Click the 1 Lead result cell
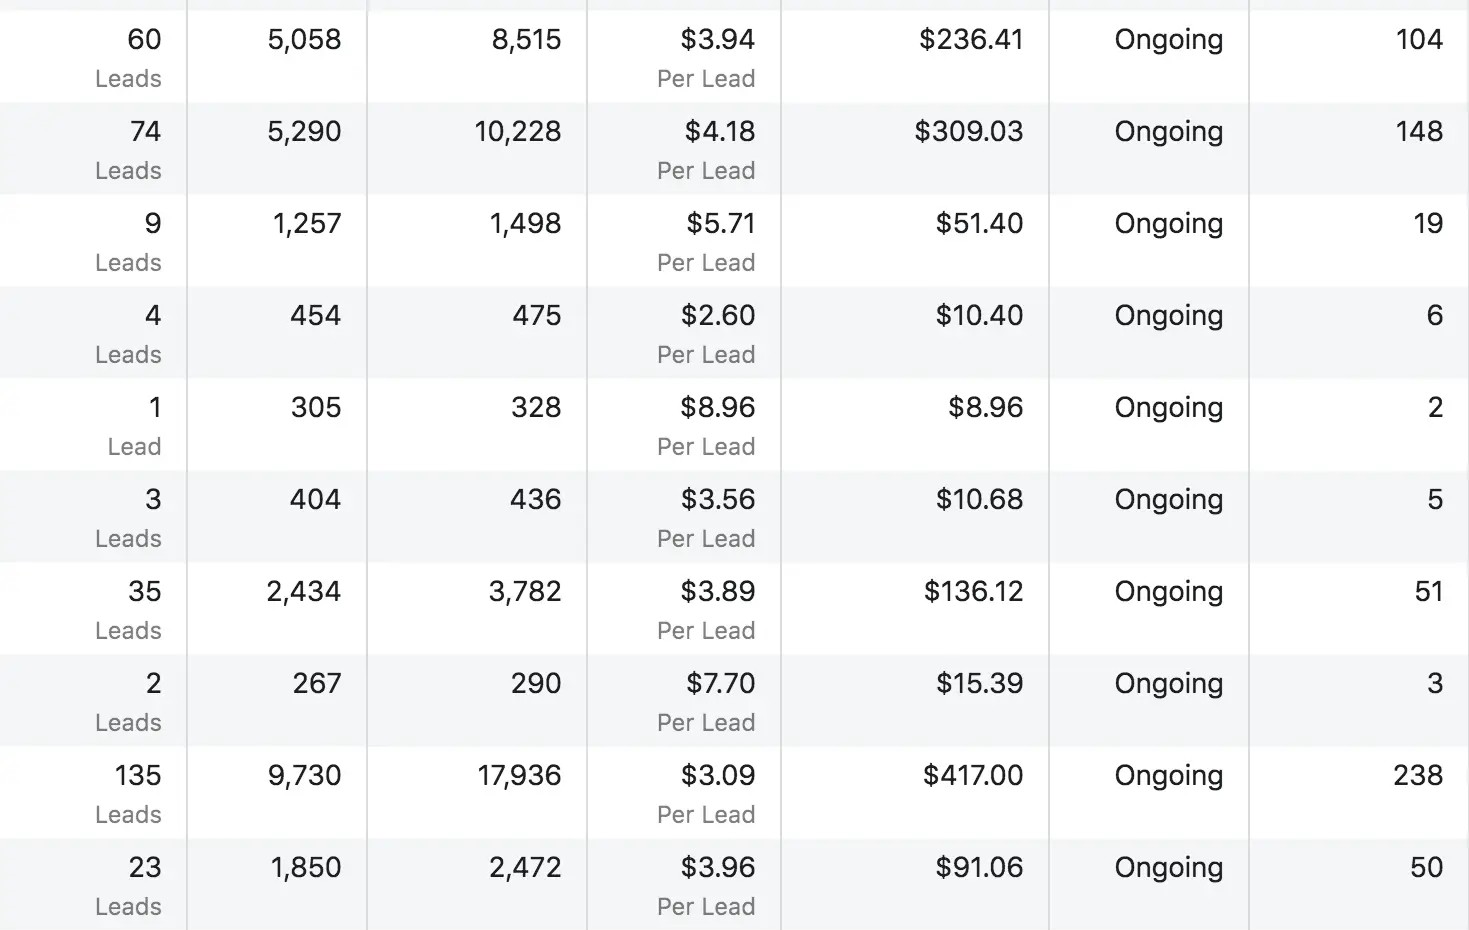The image size is (1469, 930). pos(93,425)
